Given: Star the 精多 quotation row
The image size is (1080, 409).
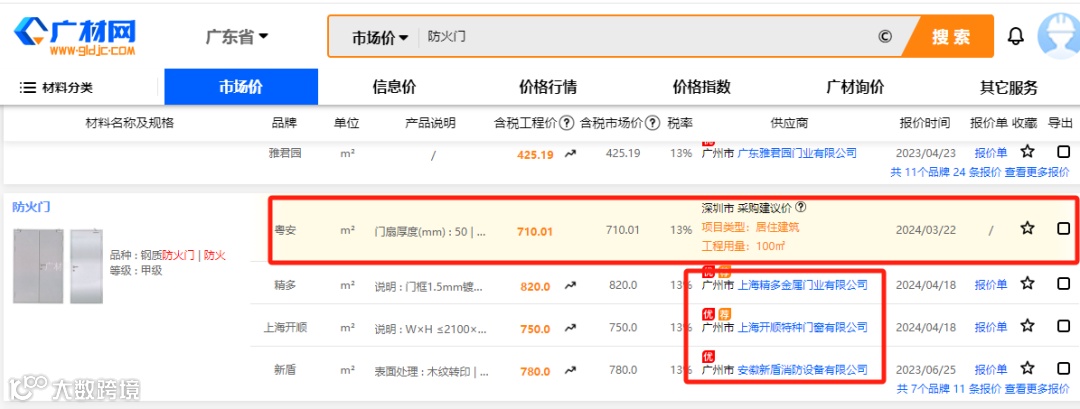Looking at the screenshot, I should [1027, 283].
